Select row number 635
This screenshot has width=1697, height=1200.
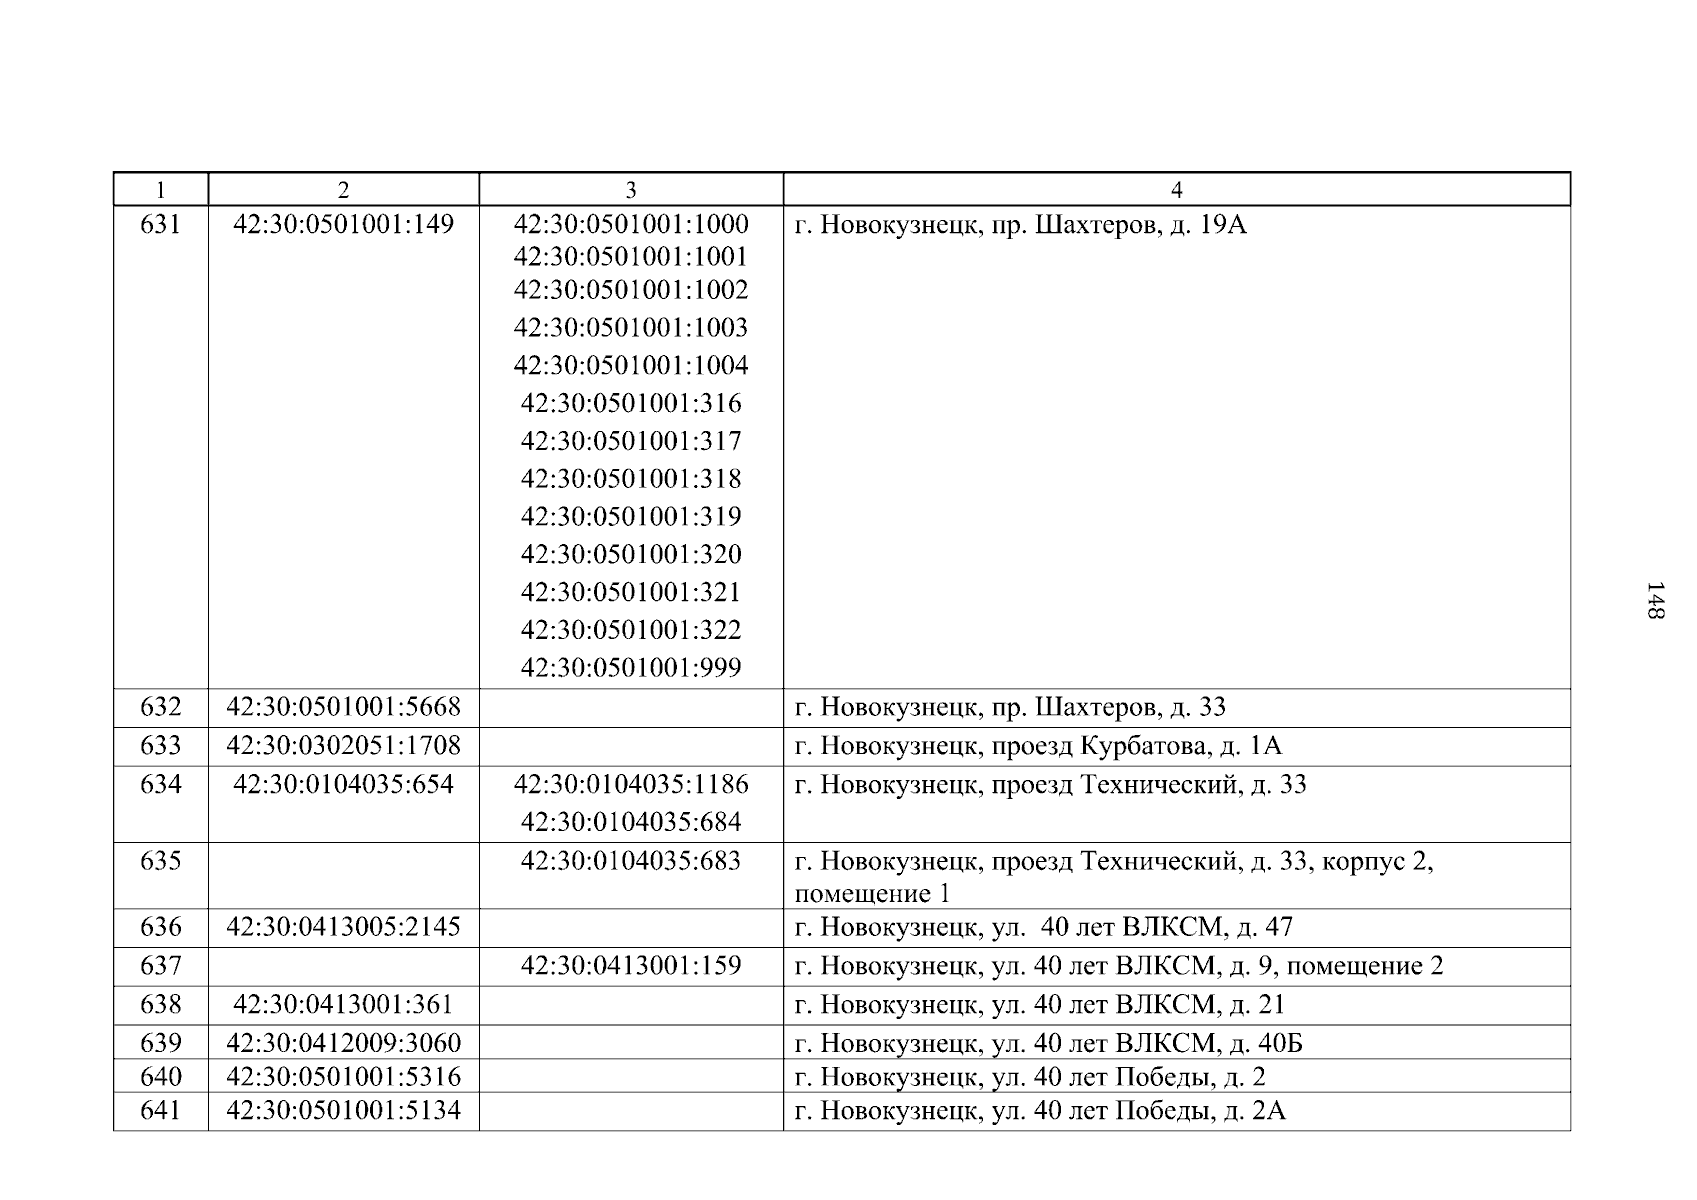coord(161,861)
